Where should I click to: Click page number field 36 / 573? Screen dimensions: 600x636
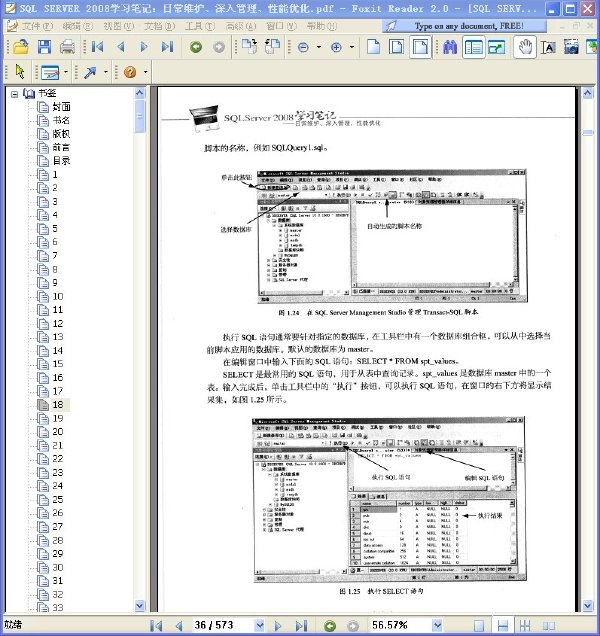pyautogui.click(x=222, y=625)
